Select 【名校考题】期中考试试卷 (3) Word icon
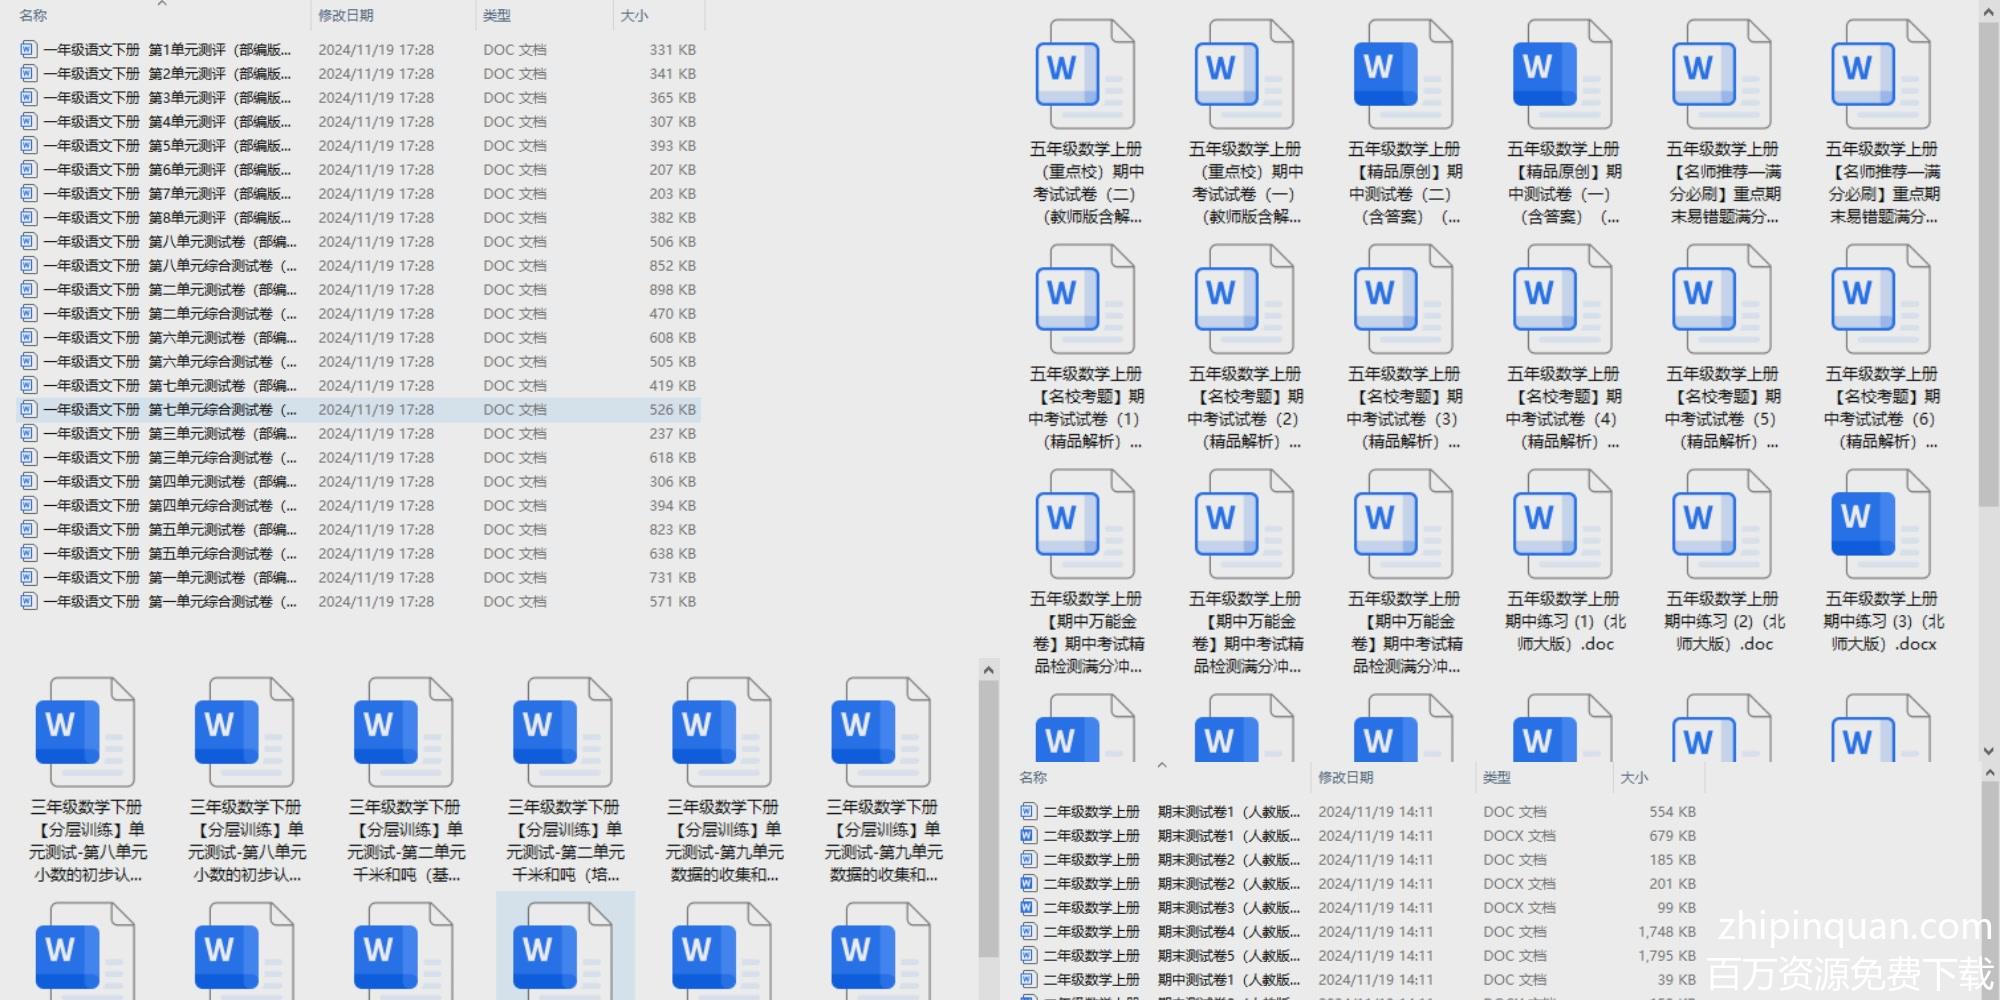The height and width of the screenshot is (1000, 2000). [x=1403, y=301]
